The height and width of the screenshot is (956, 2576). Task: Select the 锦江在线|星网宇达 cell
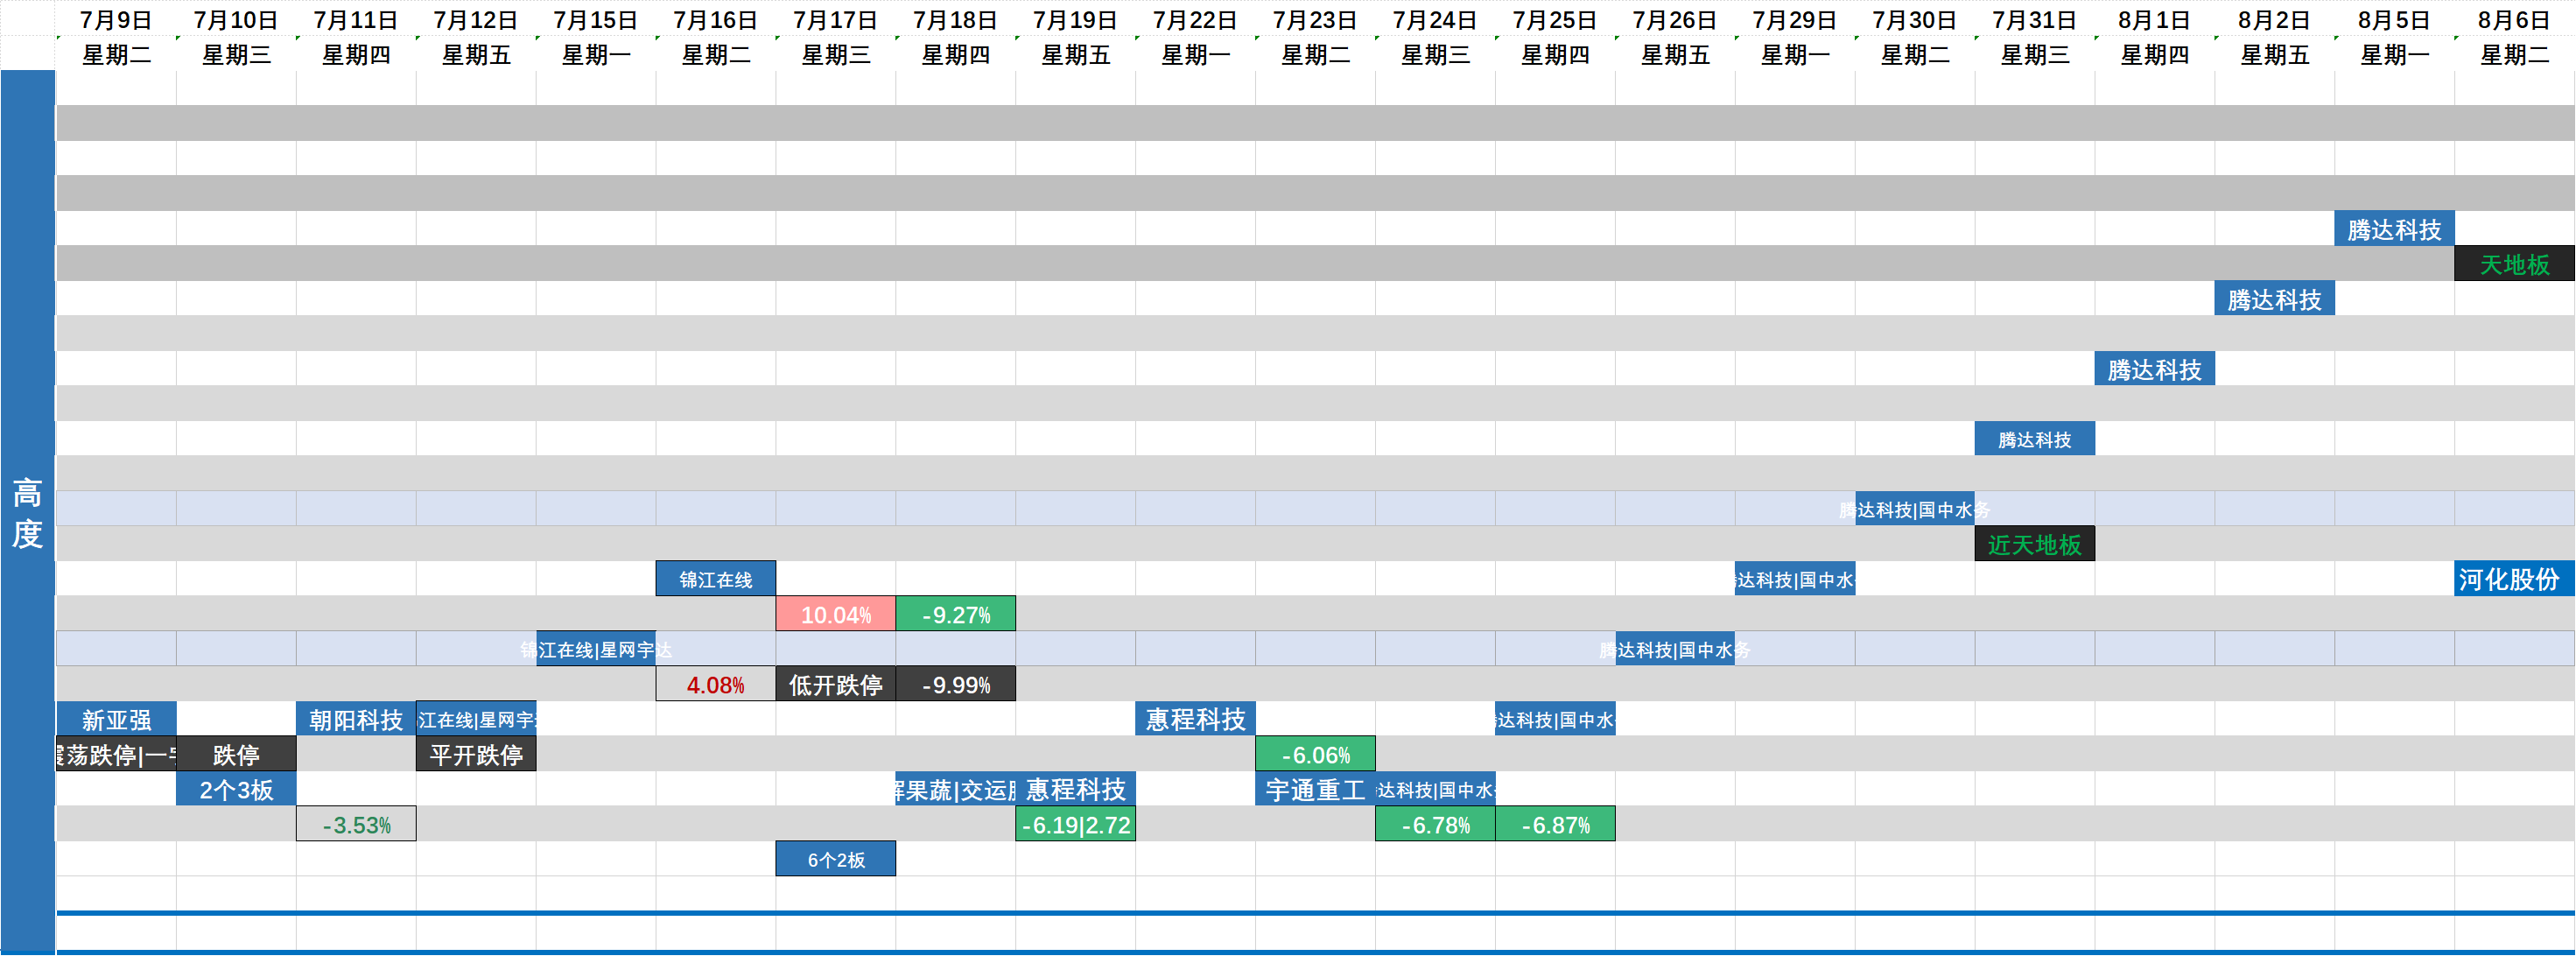click(x=596, y=649)
